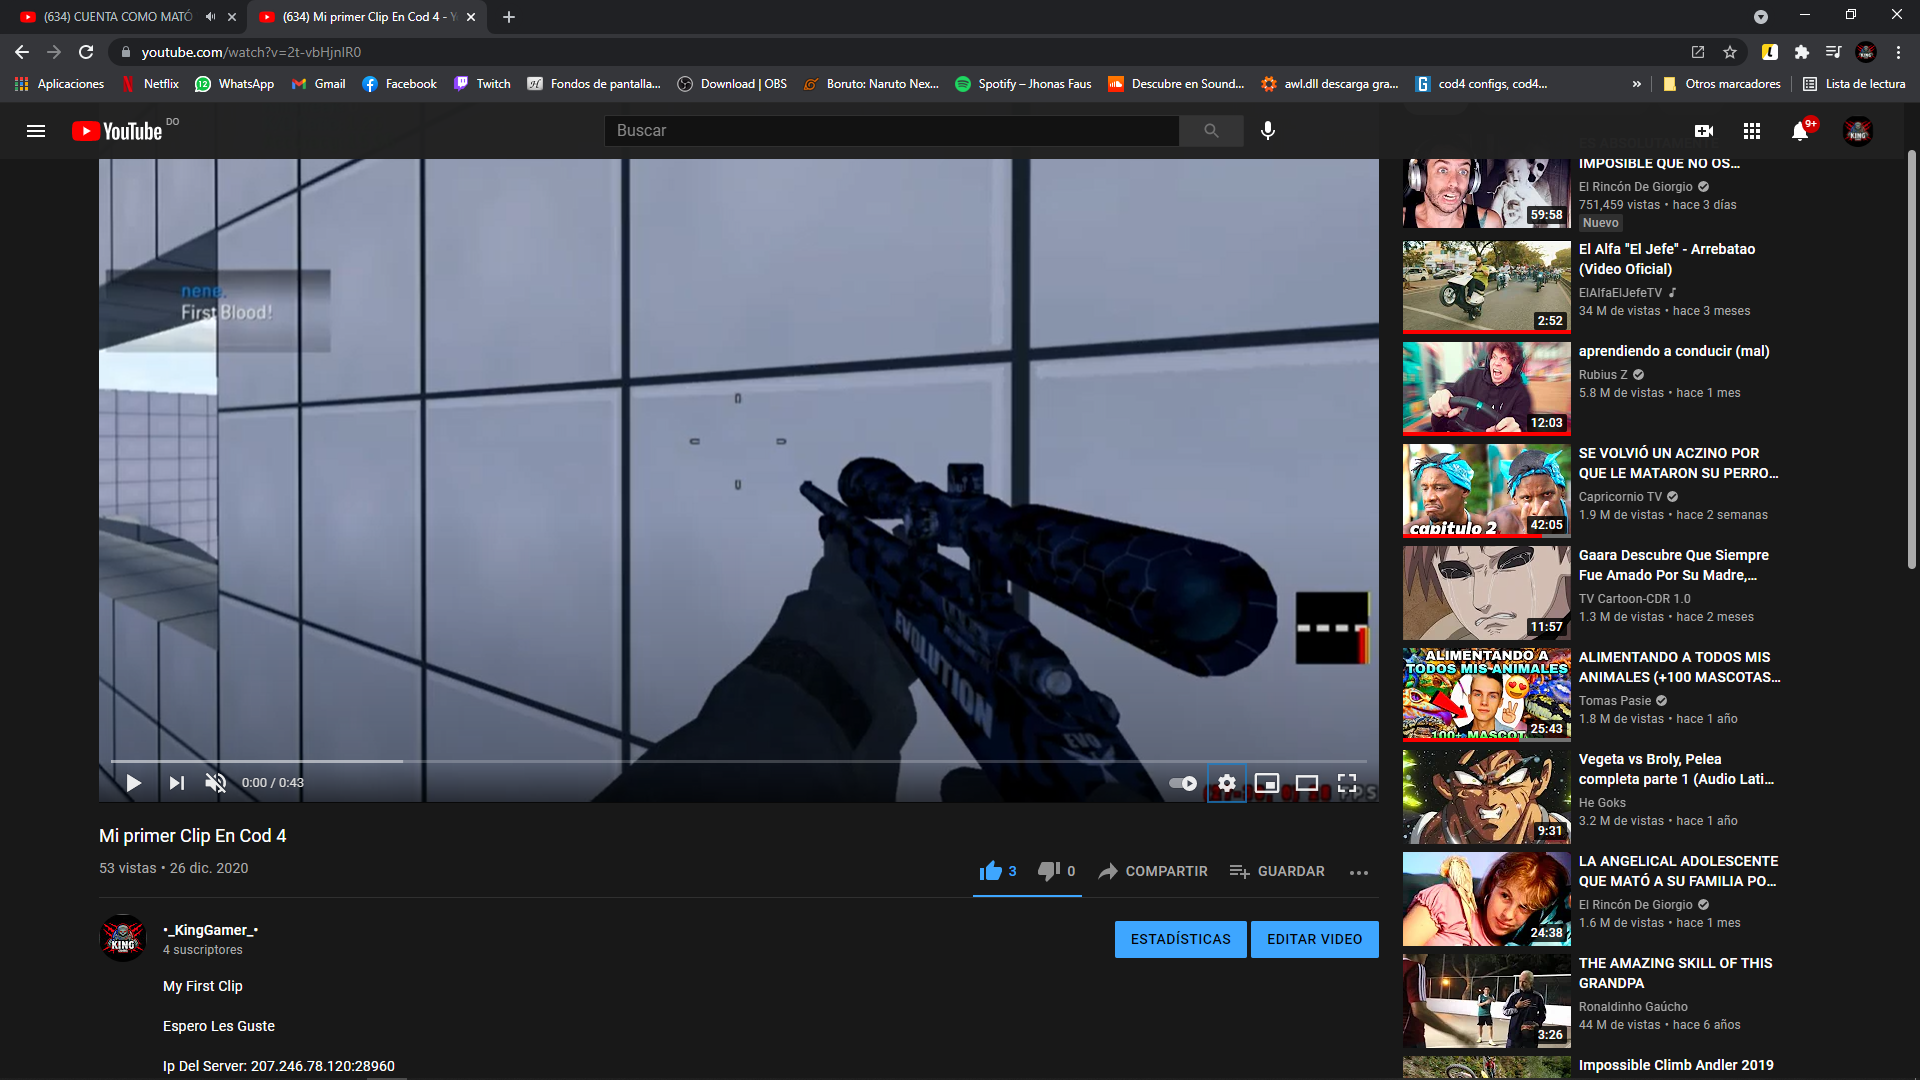View site information lock icon

click(x=125, y=52)
